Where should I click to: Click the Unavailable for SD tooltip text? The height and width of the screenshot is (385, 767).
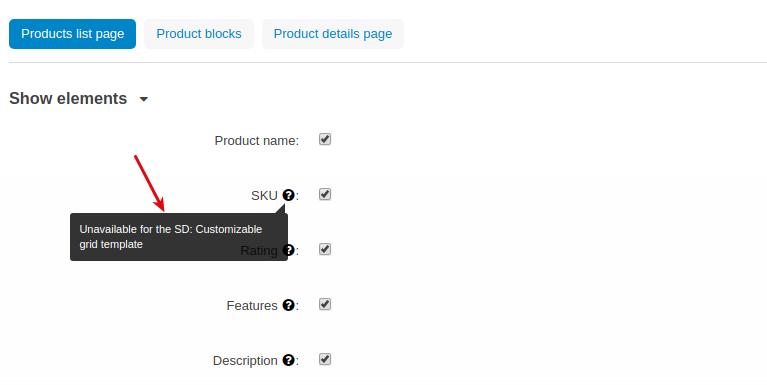tap(171, 237)
